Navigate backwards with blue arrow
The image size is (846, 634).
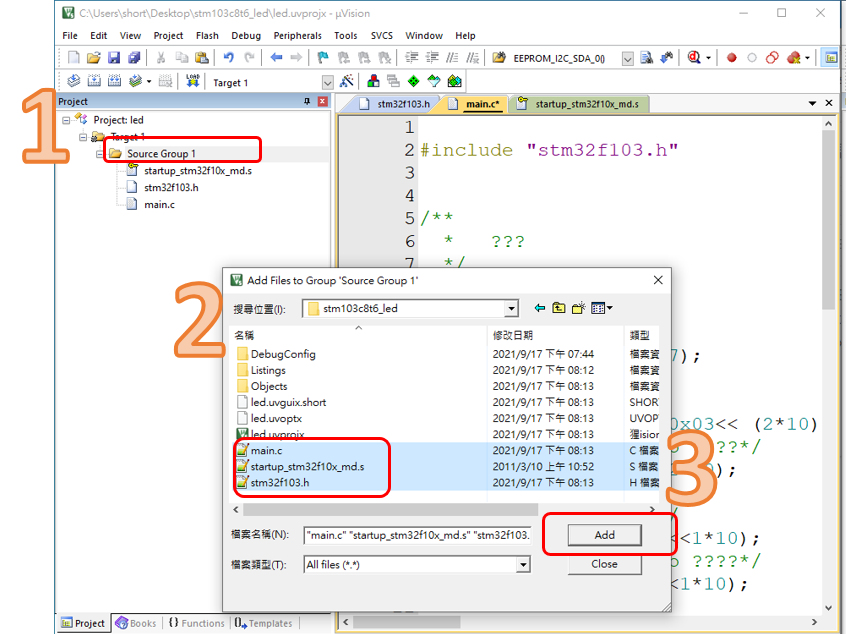276,58
